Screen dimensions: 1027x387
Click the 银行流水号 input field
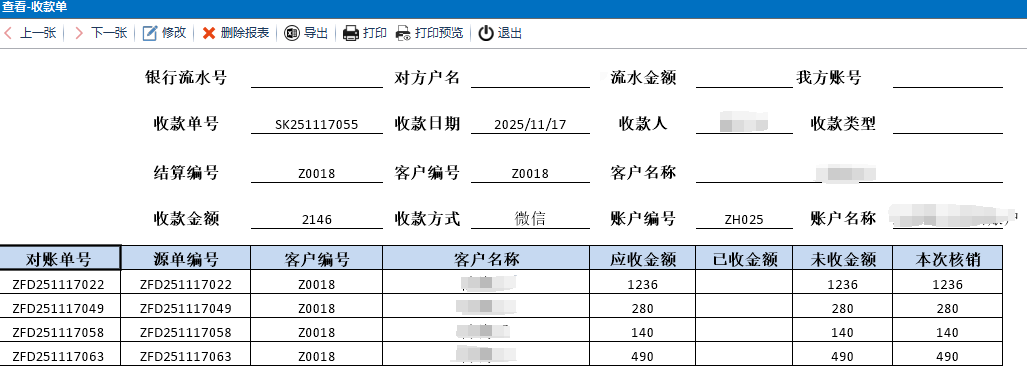[x=317, y=79]
